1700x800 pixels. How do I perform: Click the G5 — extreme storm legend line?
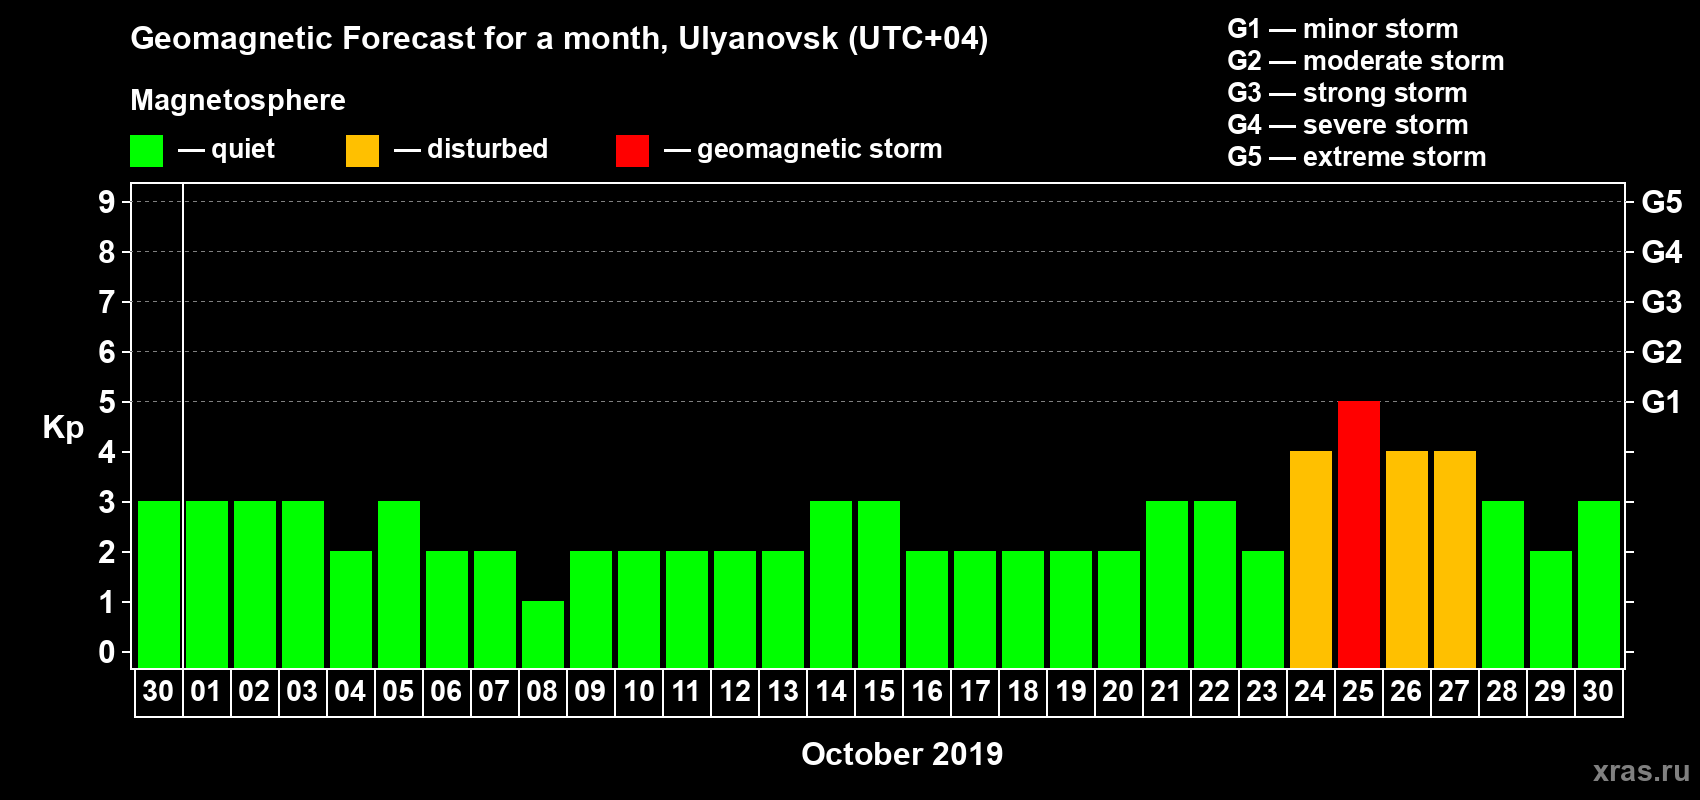1357,157
